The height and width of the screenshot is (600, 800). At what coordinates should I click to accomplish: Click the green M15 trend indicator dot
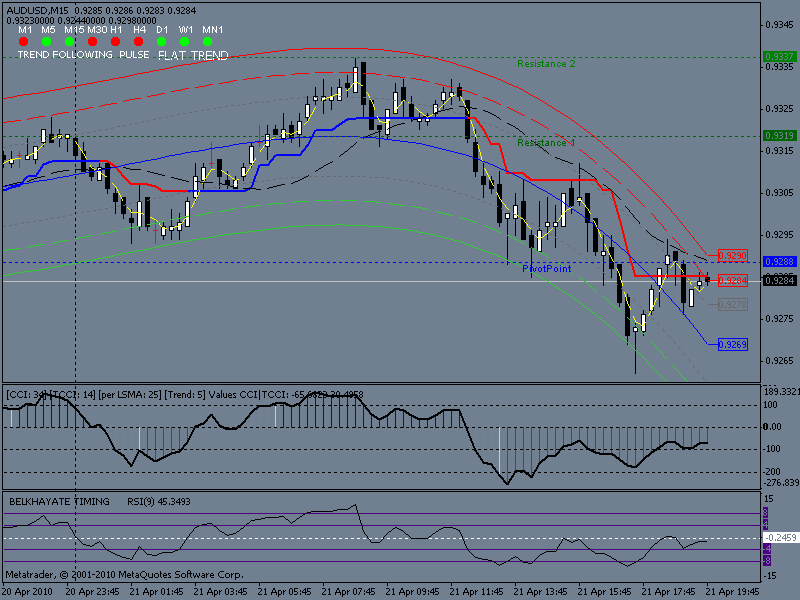coord(71,42)
